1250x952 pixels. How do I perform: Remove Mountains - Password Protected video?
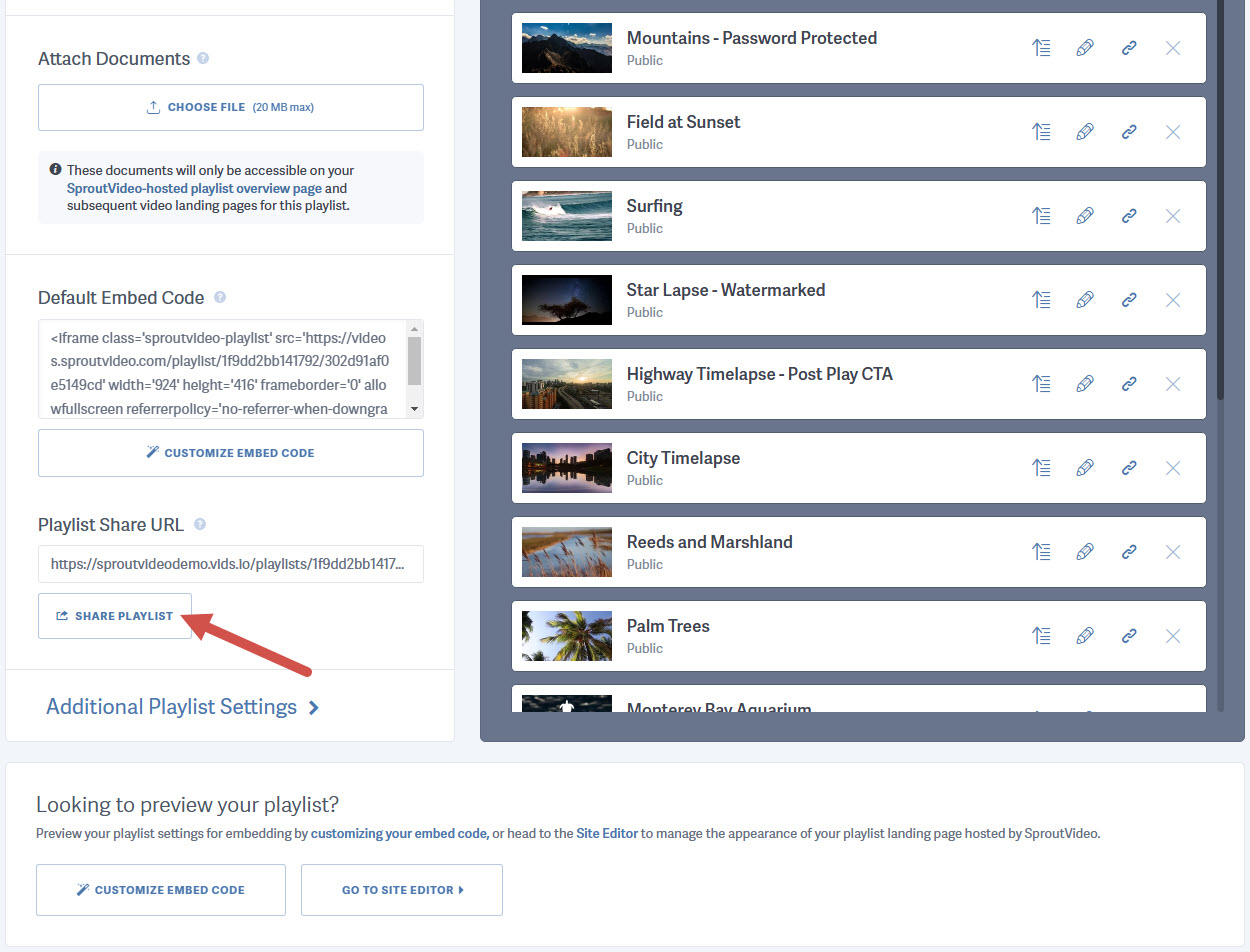1173,48
